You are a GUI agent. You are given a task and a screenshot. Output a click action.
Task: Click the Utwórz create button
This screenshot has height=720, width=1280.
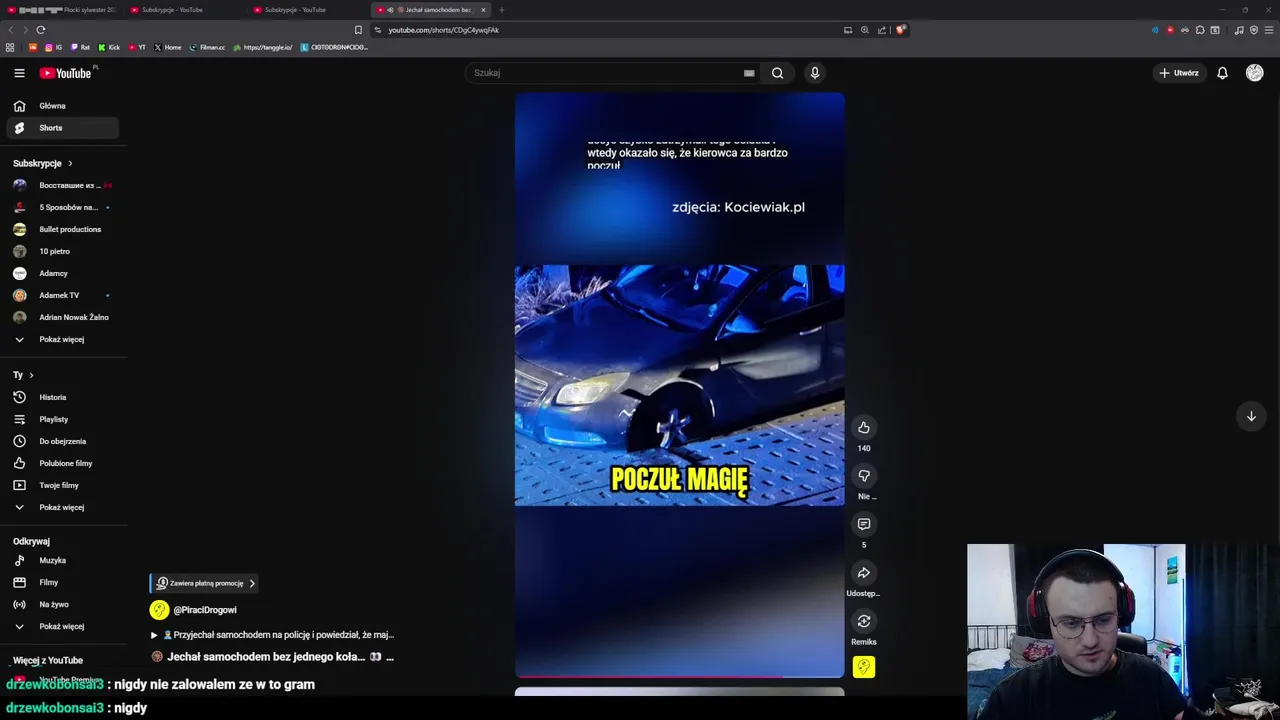point(1179,73)
